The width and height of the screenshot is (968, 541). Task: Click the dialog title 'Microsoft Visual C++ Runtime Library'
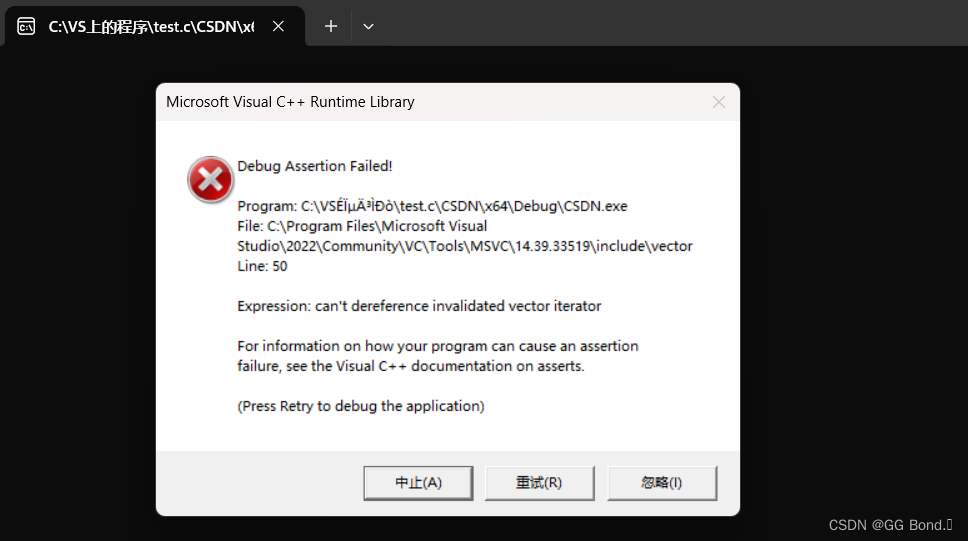290,102
